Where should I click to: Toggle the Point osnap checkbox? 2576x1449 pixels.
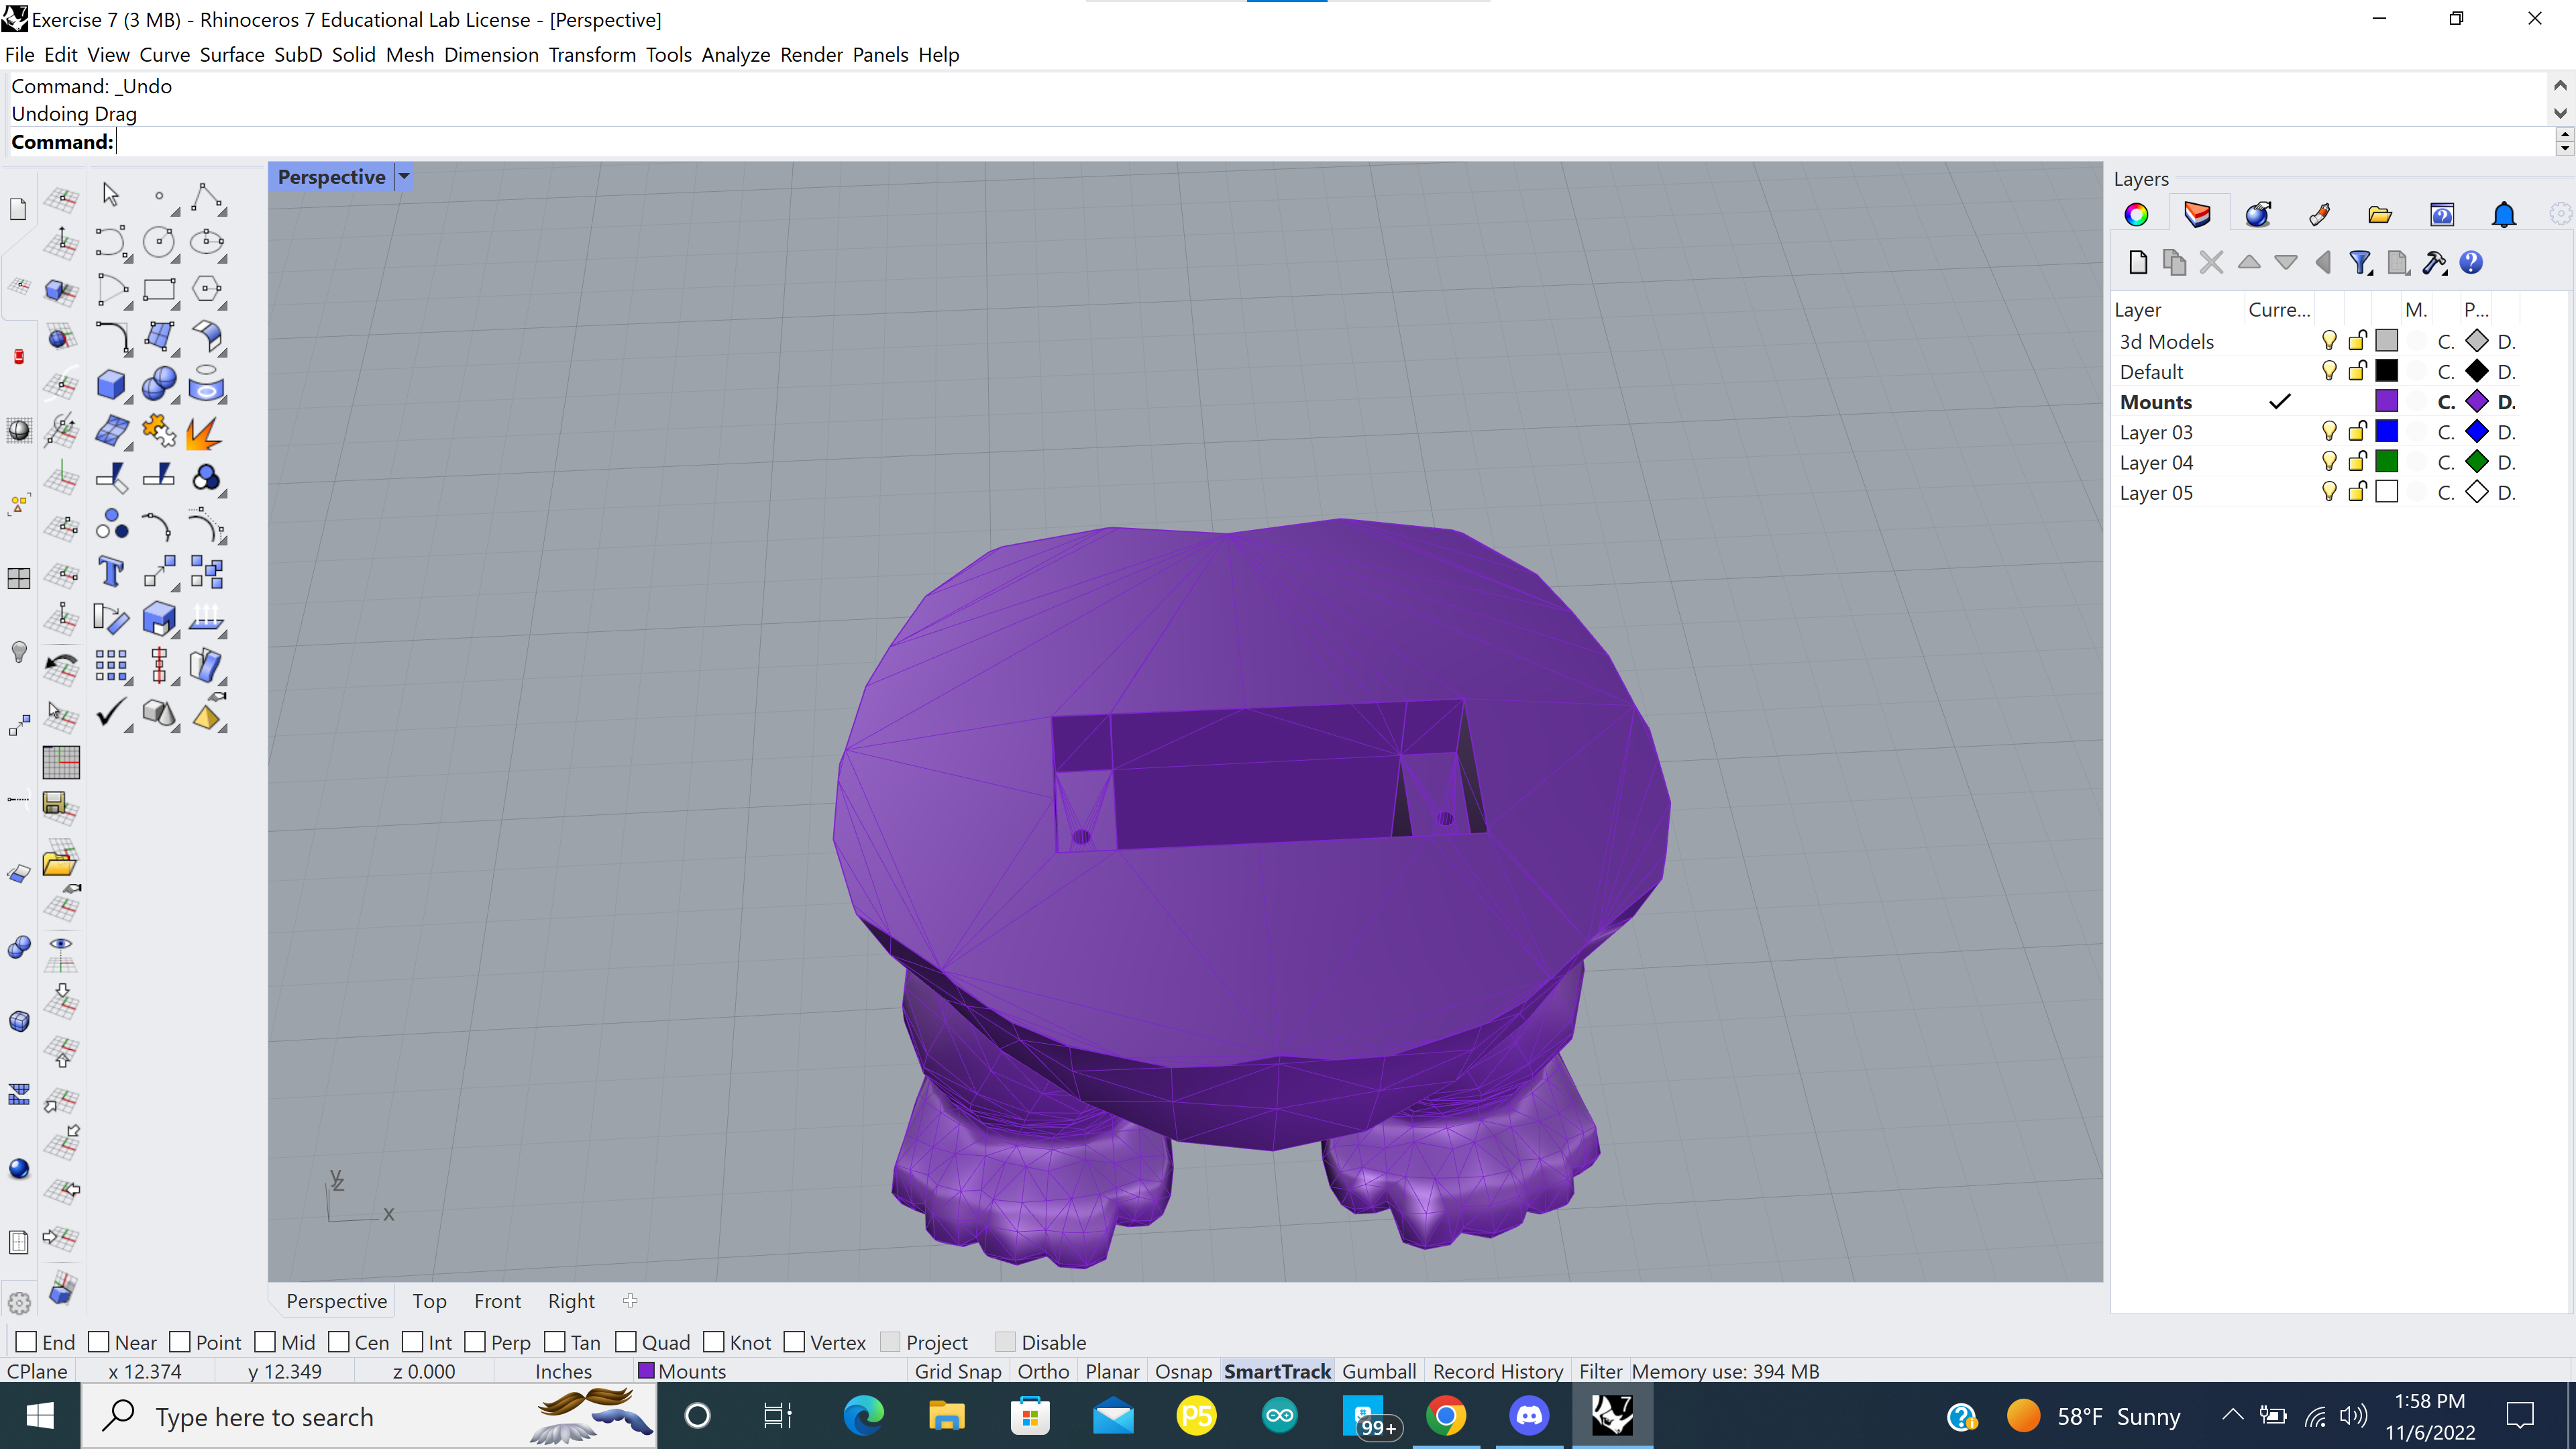pos(180,1342)
